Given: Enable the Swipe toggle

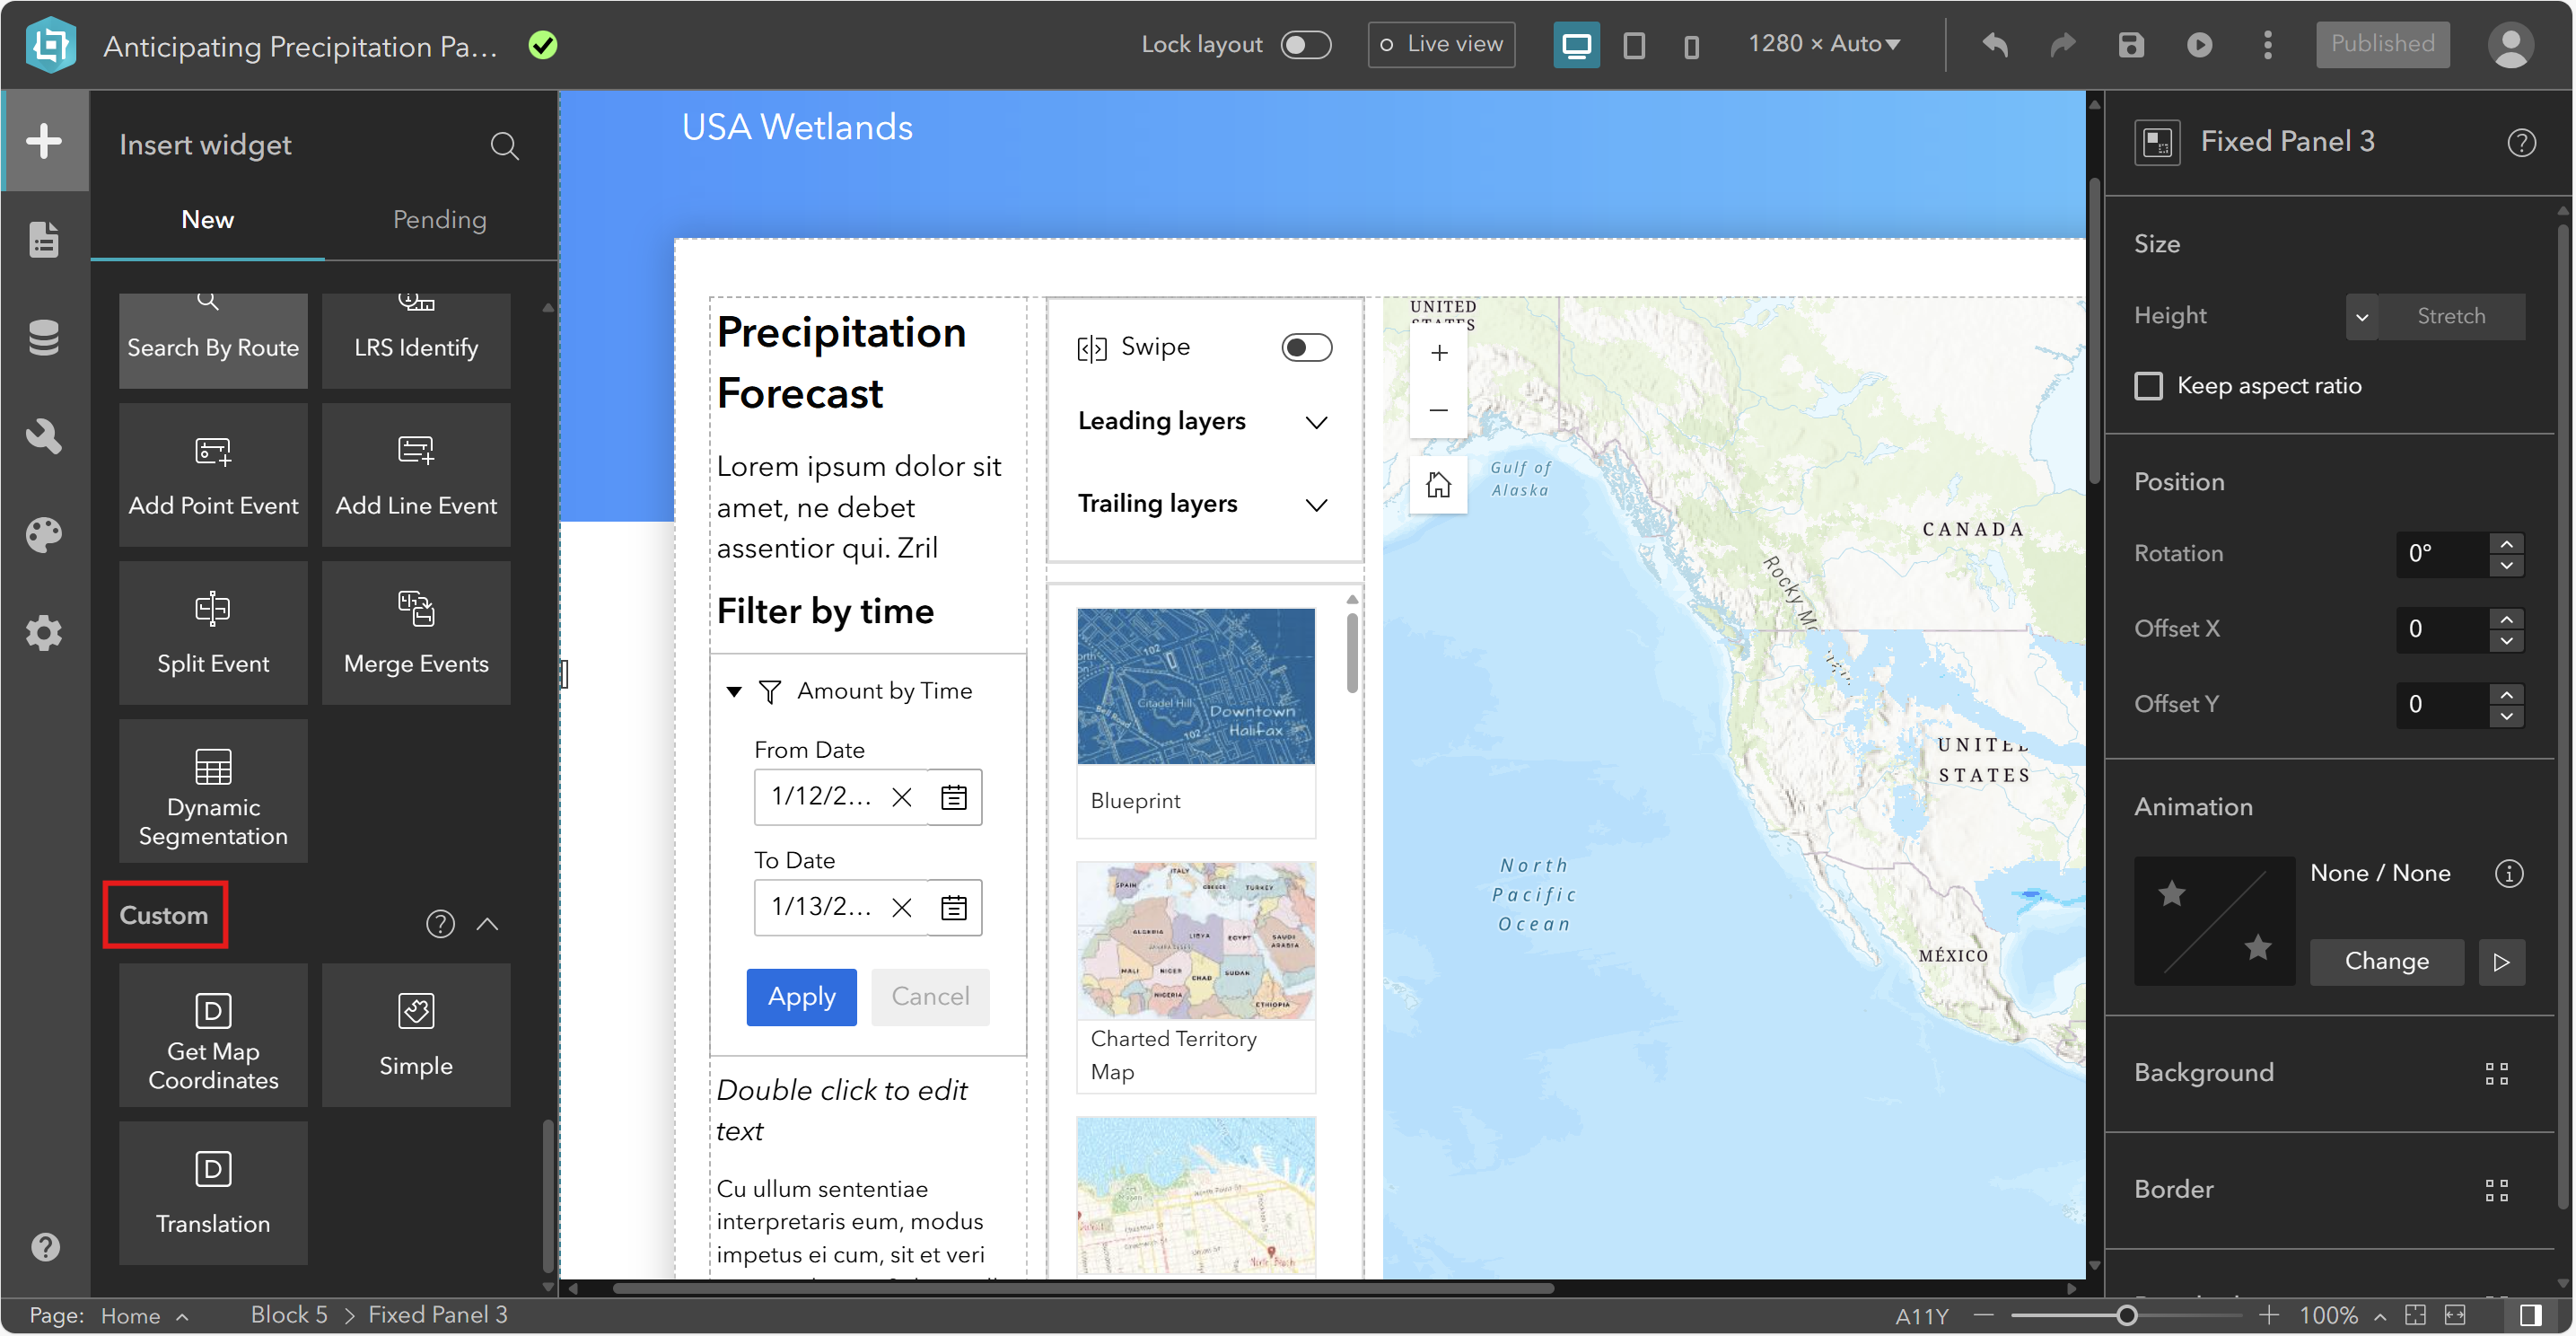Looking at the screenshot, I should coord(1306,347).
